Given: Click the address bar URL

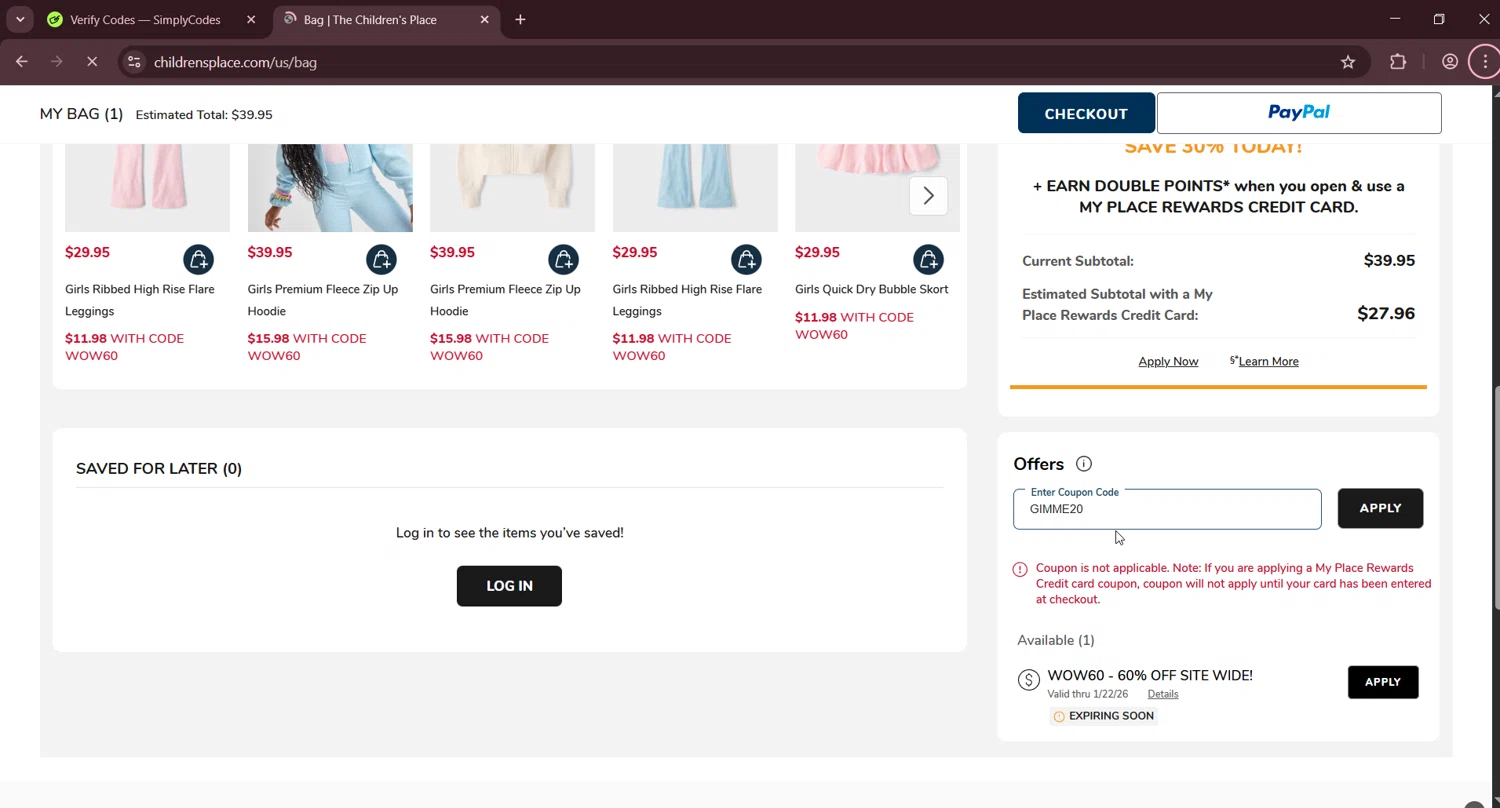Looking at the screenshot, I should tap(235, 62).
